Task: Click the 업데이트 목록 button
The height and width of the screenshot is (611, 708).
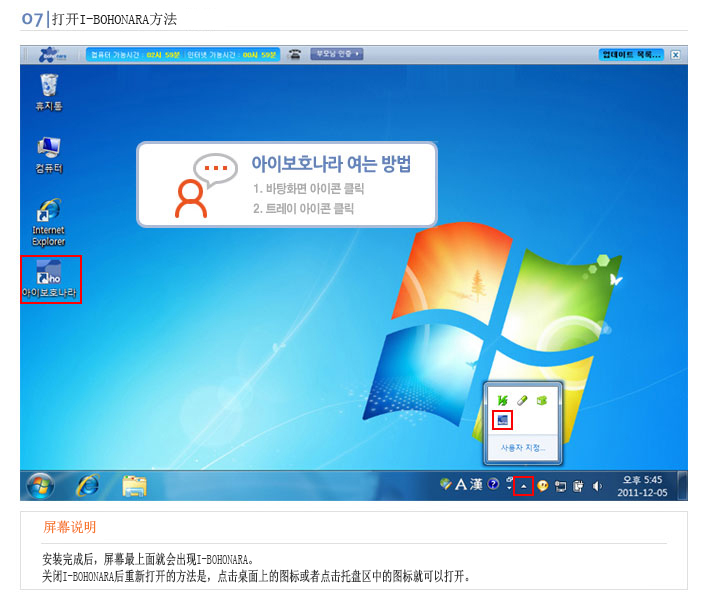Action: 631,55
